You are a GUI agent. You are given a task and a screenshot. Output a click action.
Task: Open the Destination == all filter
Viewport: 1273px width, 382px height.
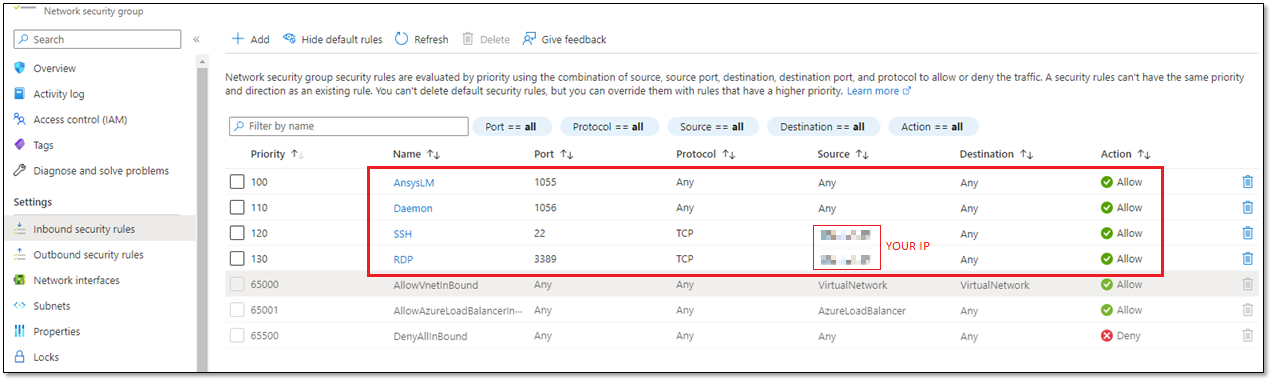[822, 127]
